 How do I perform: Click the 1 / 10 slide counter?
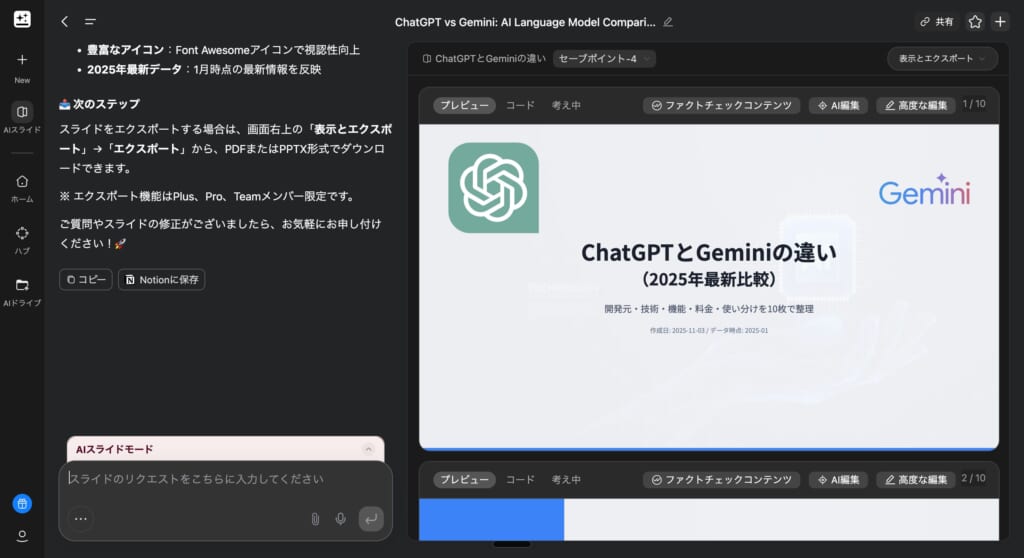point(974,104)
